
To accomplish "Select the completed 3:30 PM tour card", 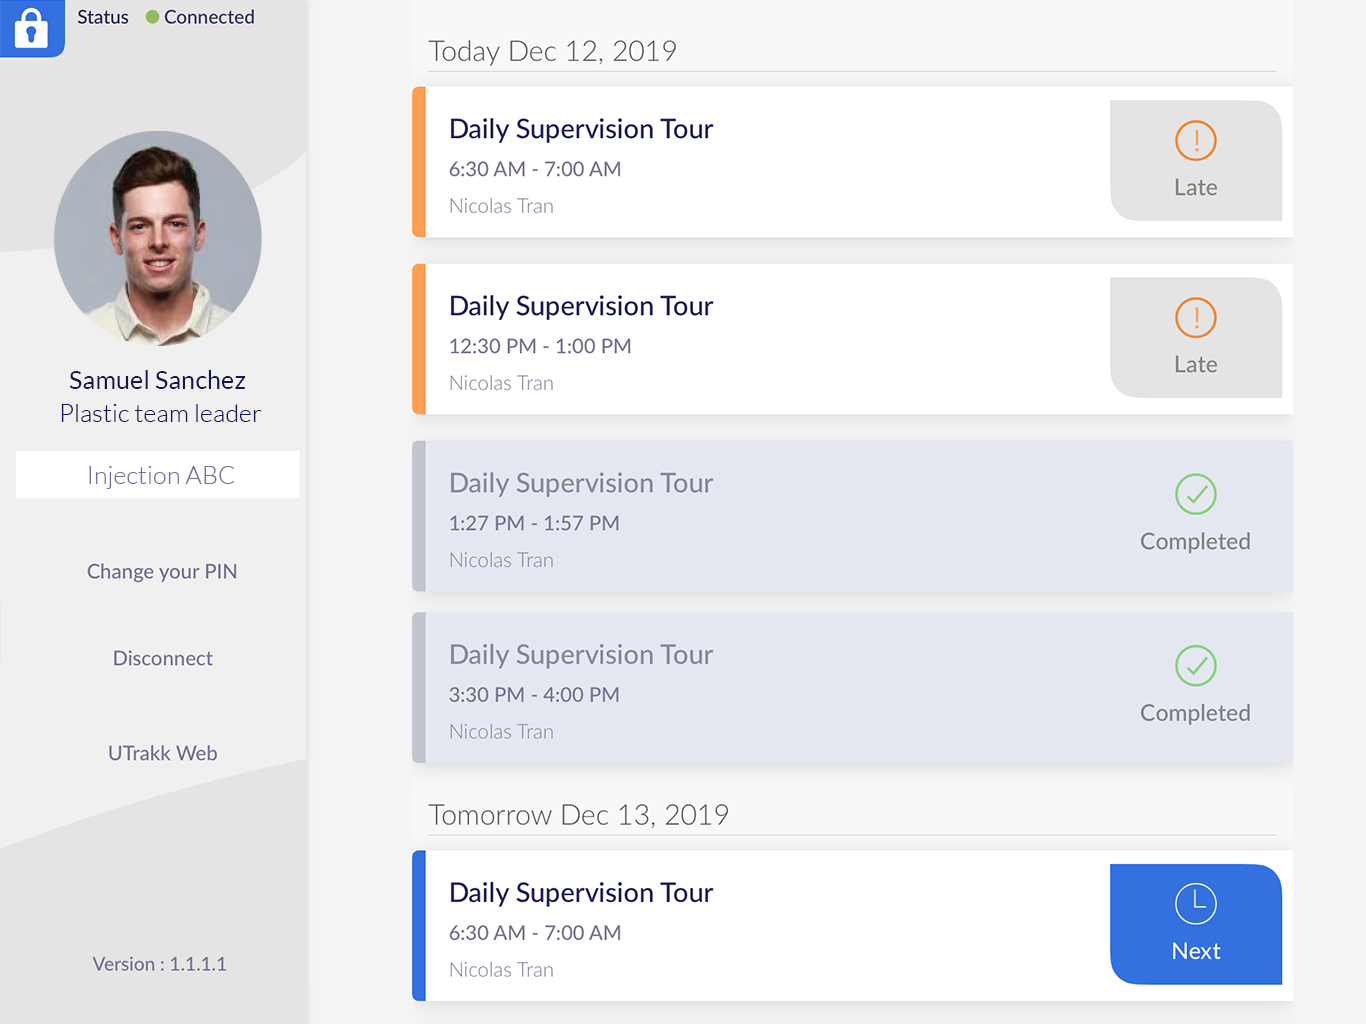I will coord(852,688).
